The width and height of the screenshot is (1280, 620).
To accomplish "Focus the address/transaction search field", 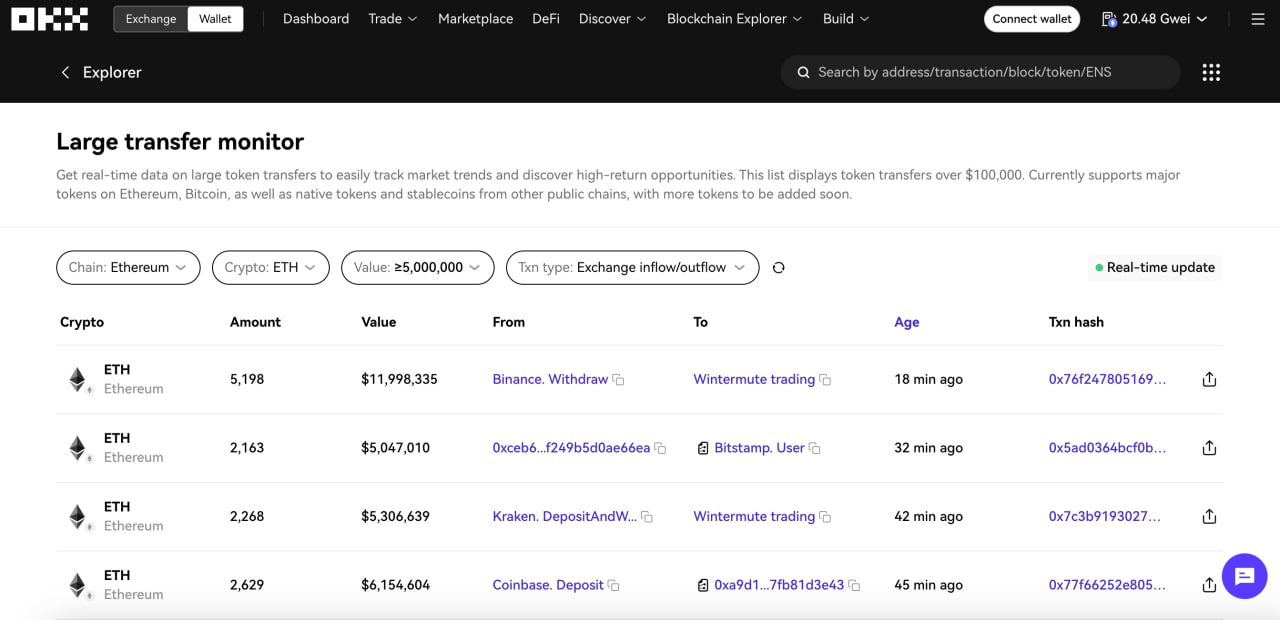I will [980, 72].
